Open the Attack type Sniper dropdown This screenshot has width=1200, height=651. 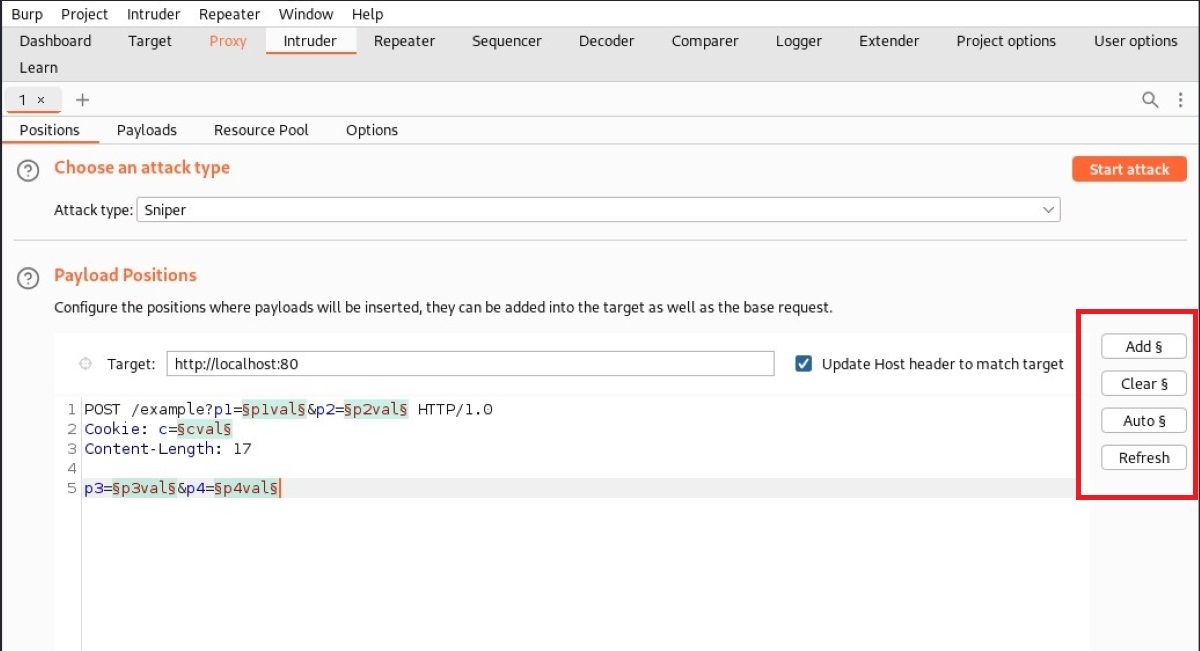[600, 210]
